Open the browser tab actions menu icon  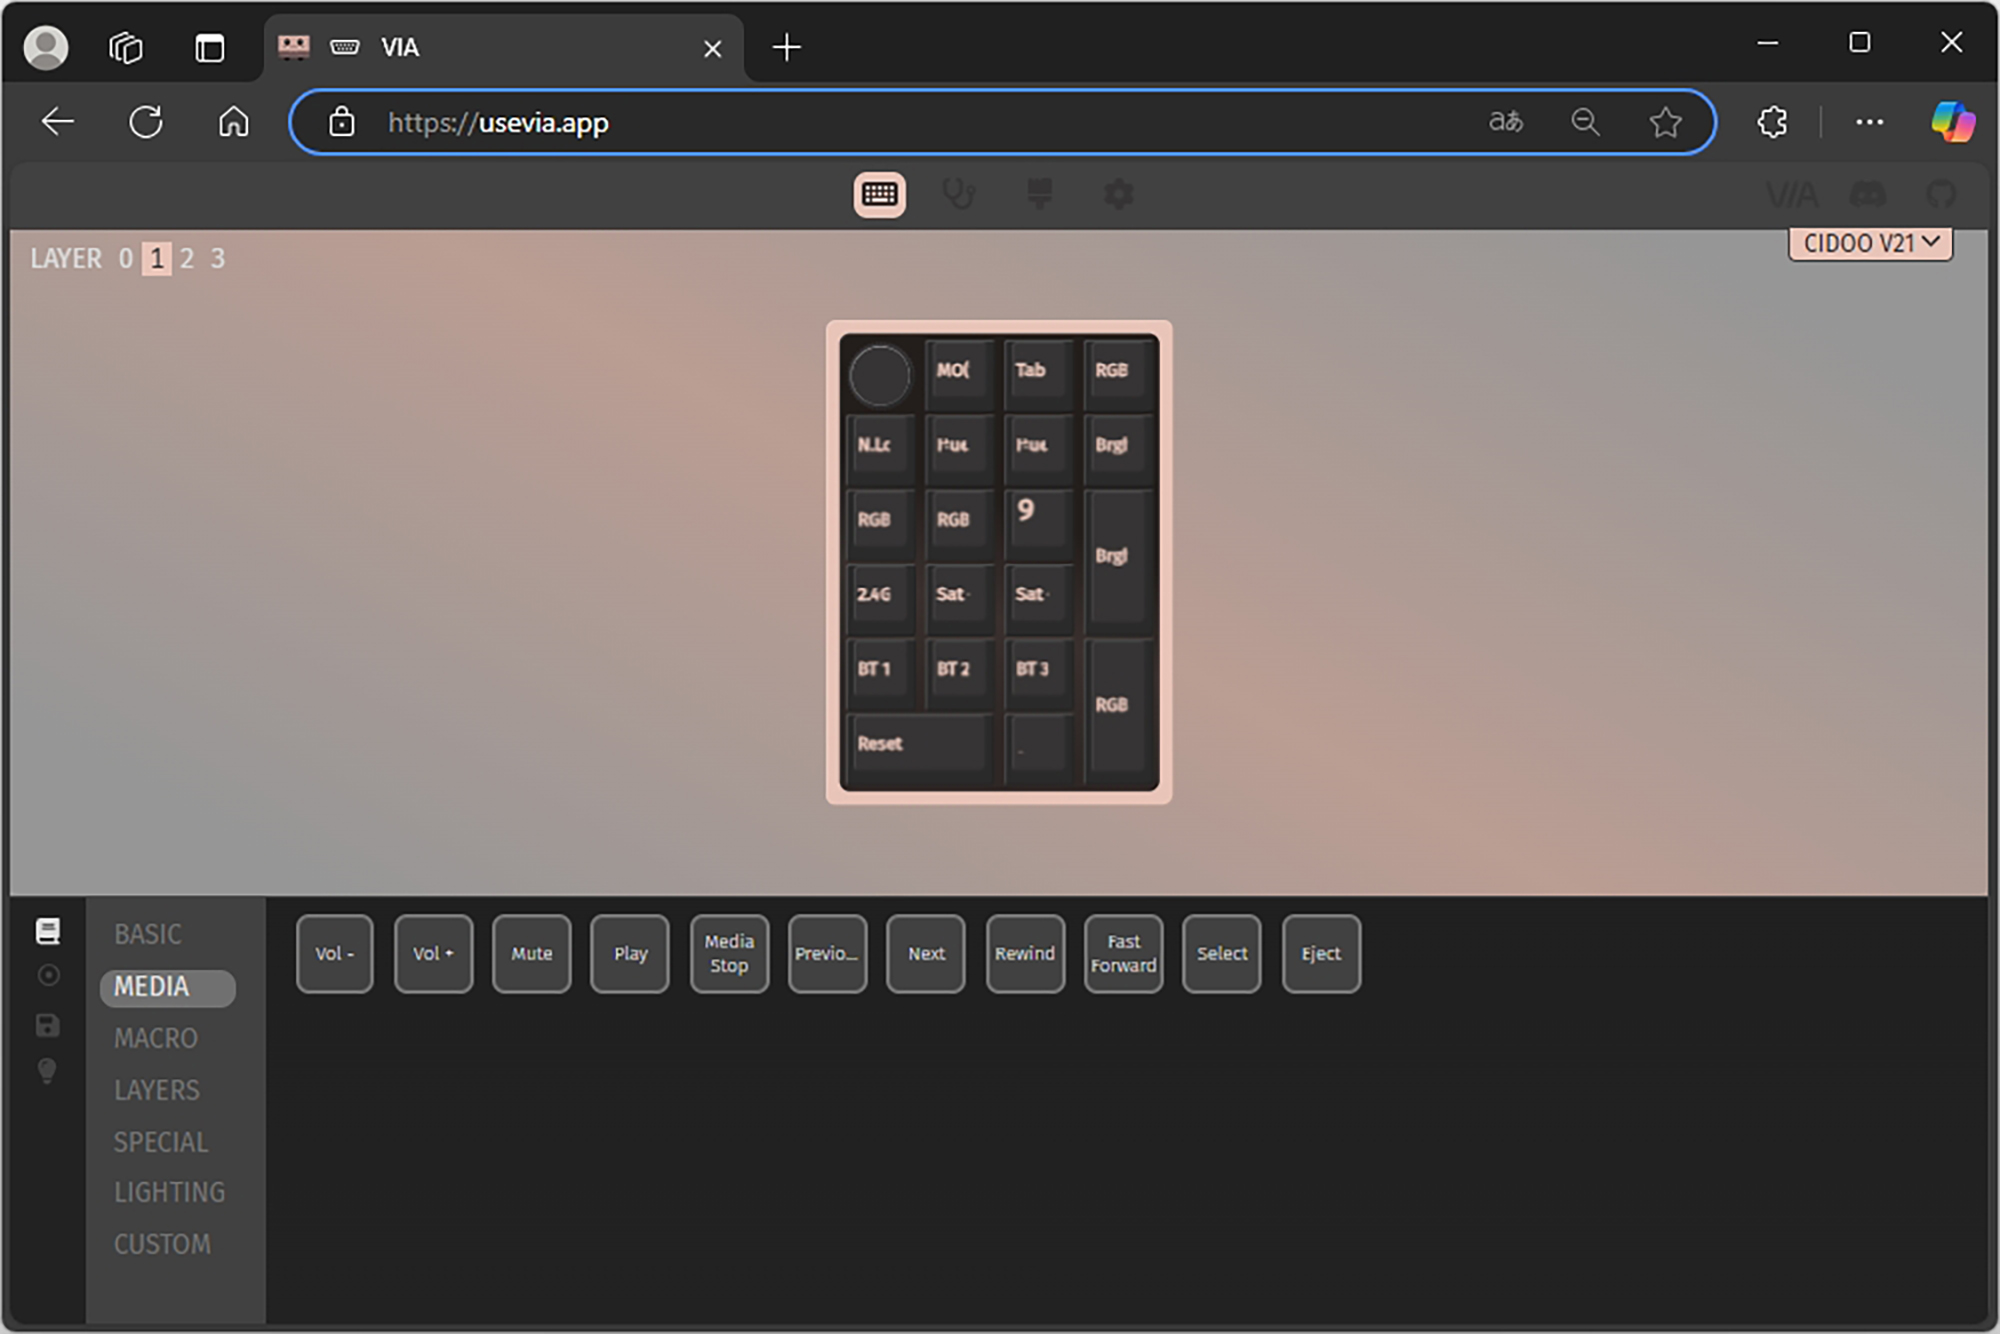click(209, 47)
